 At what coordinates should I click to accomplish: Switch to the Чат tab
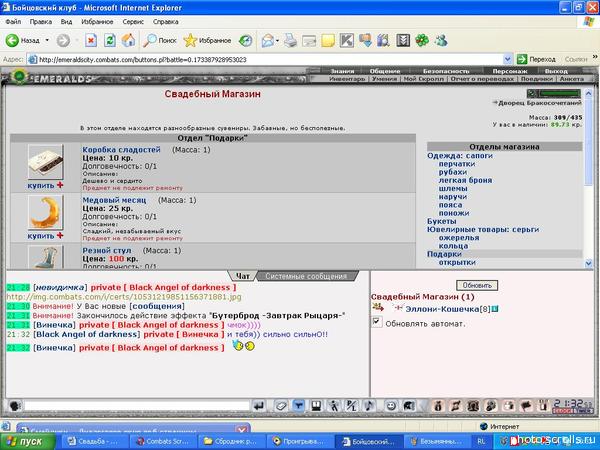pyautogui.click(x=243, y=276)
